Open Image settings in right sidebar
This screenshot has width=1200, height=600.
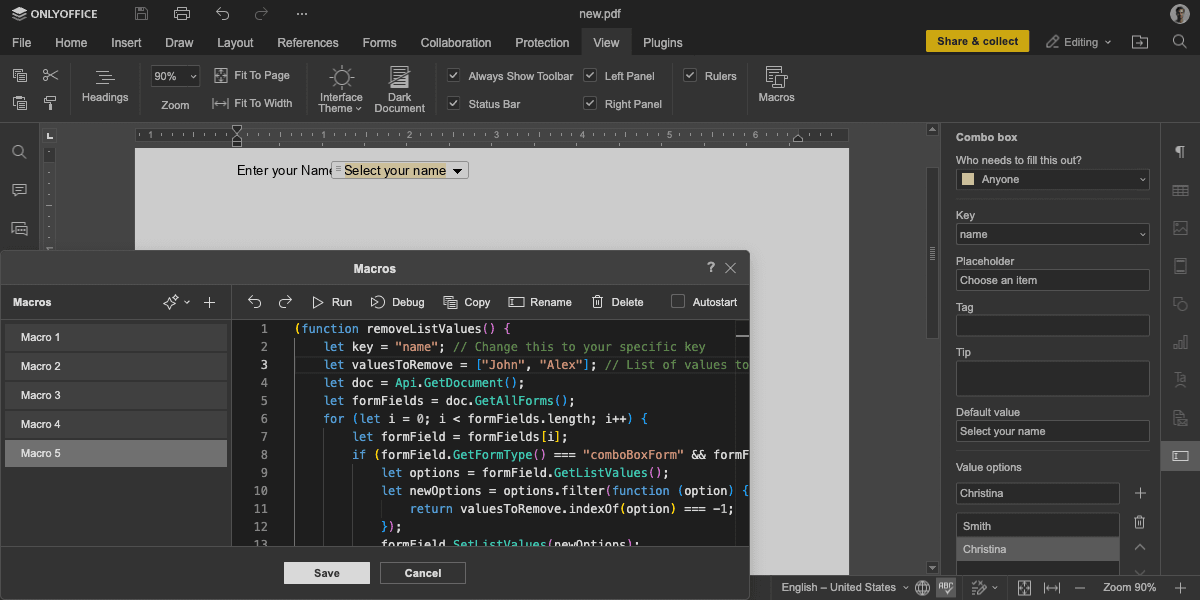point(1180,228)
